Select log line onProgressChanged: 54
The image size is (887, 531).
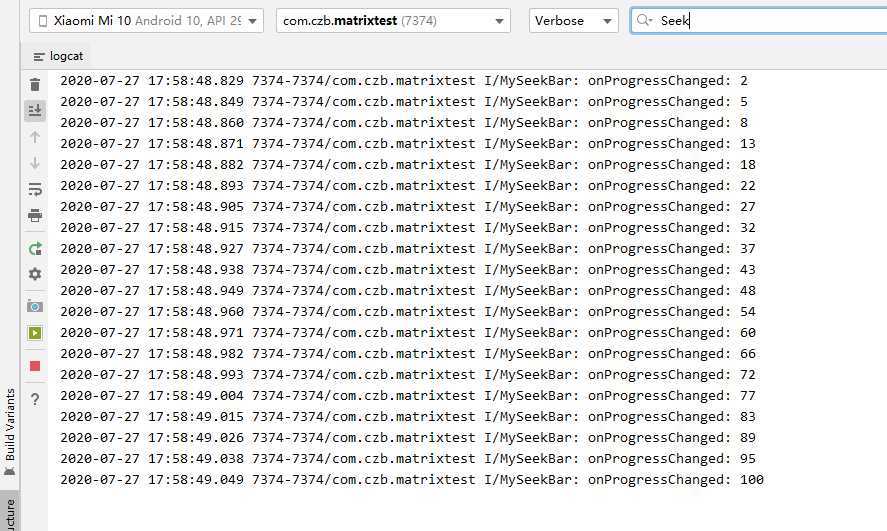[x=408, y=312]
